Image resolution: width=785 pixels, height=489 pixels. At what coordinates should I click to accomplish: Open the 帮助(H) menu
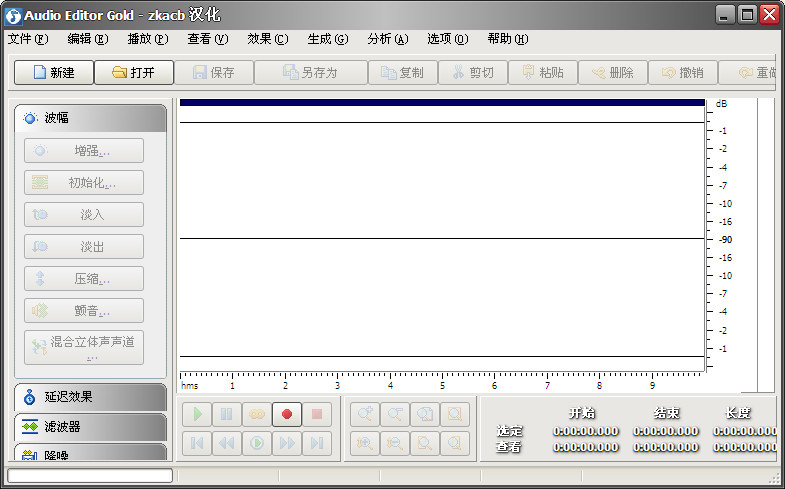pyautogui.click(x=508, y=39)
